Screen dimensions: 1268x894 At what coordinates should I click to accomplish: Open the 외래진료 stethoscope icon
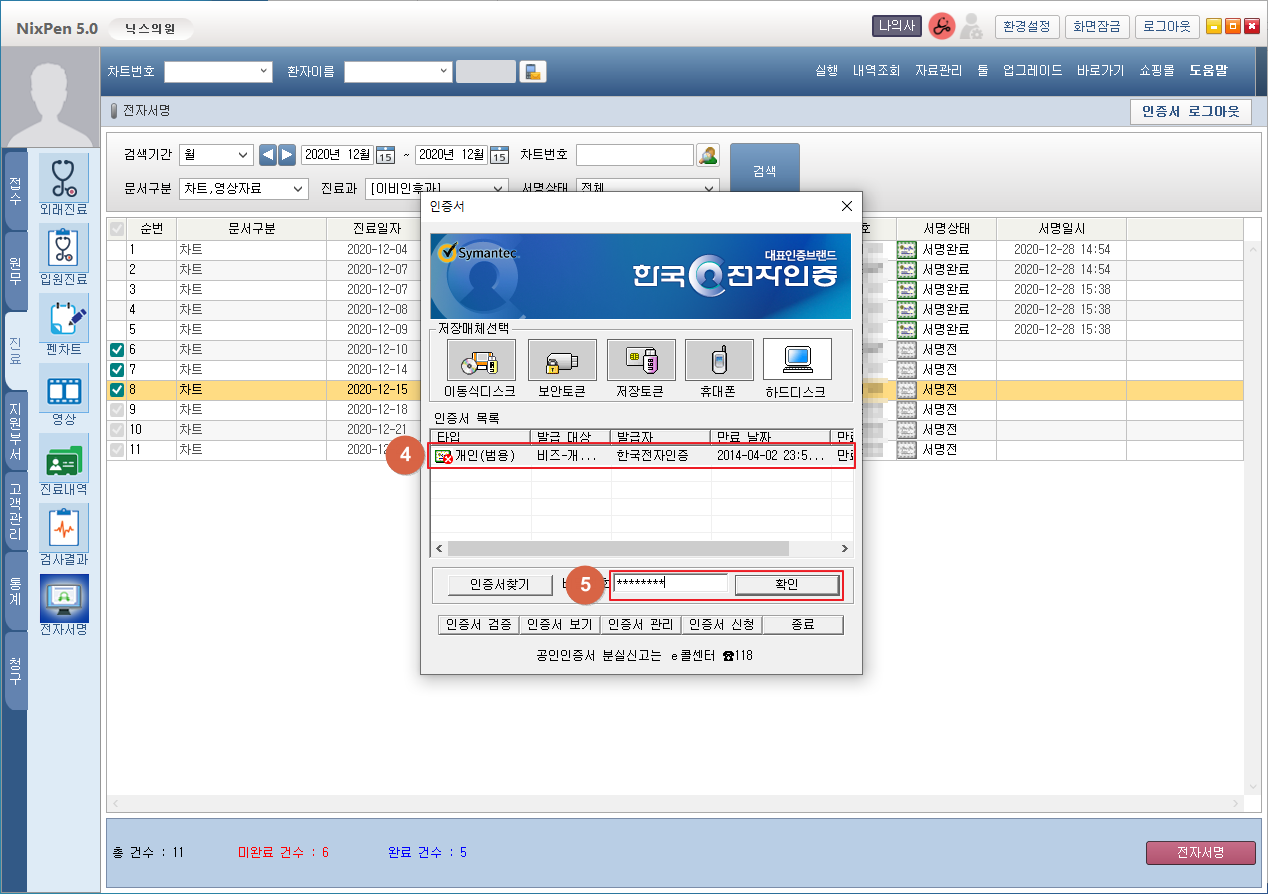tap(64, 178)
